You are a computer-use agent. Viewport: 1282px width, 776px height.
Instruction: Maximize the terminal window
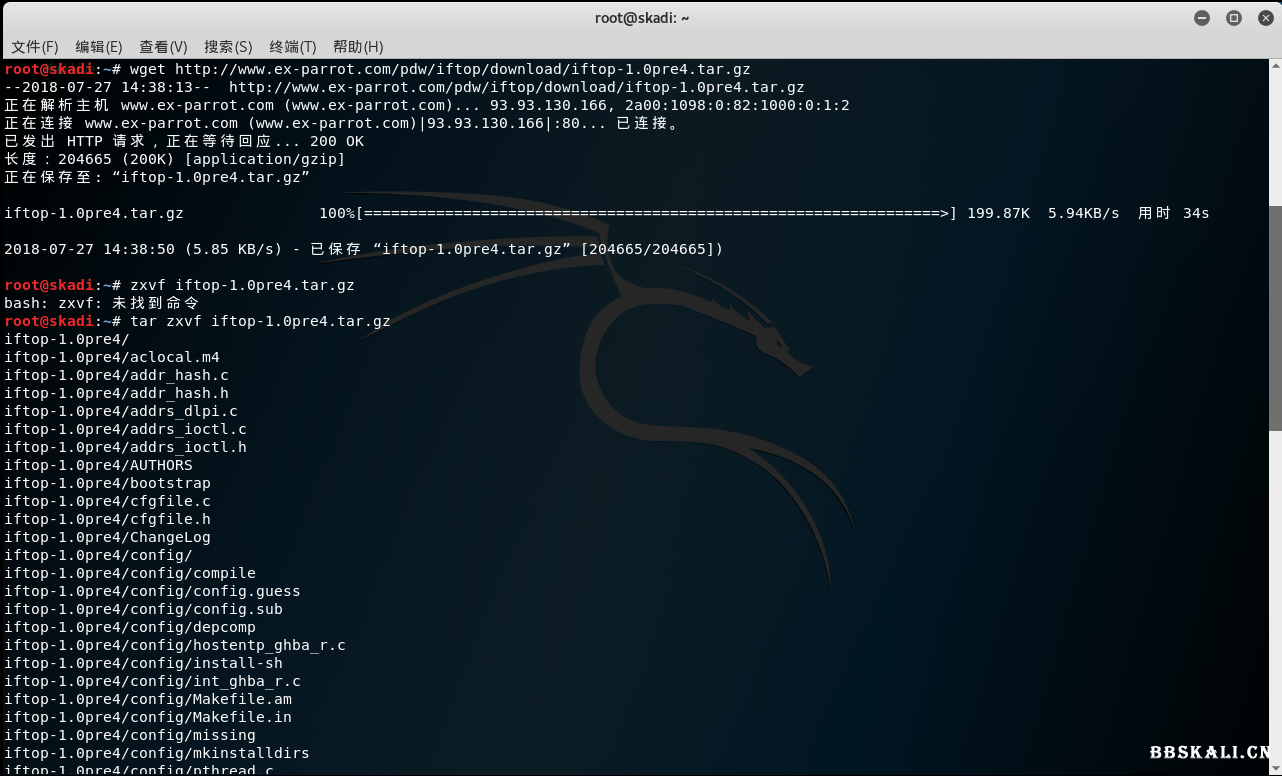pyautogui.click(x=1233, y=18)
